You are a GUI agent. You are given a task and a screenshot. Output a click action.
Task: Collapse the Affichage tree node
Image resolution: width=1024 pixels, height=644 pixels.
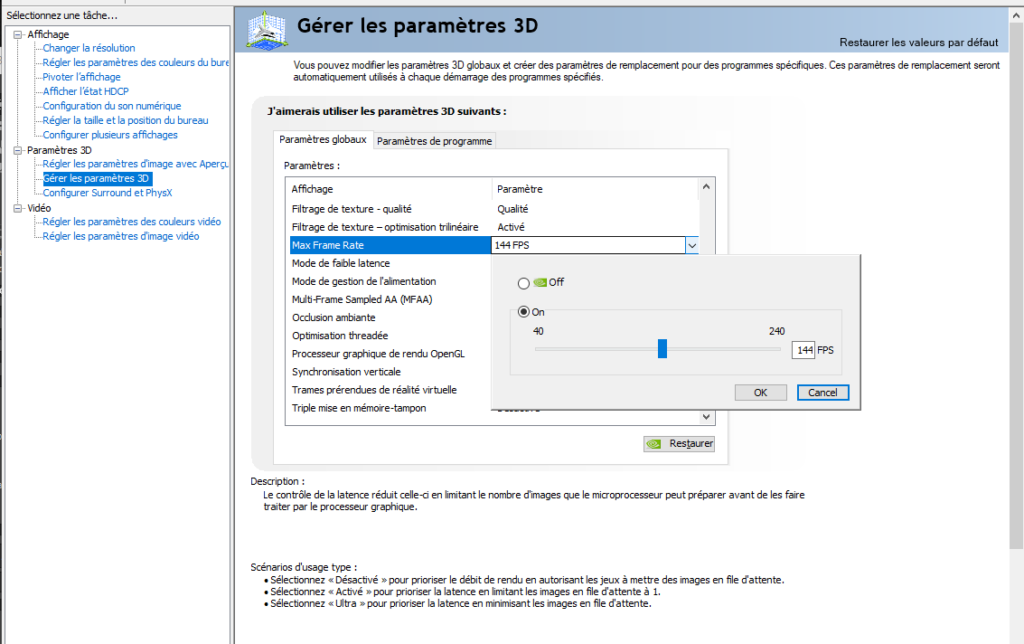point(17,34)
